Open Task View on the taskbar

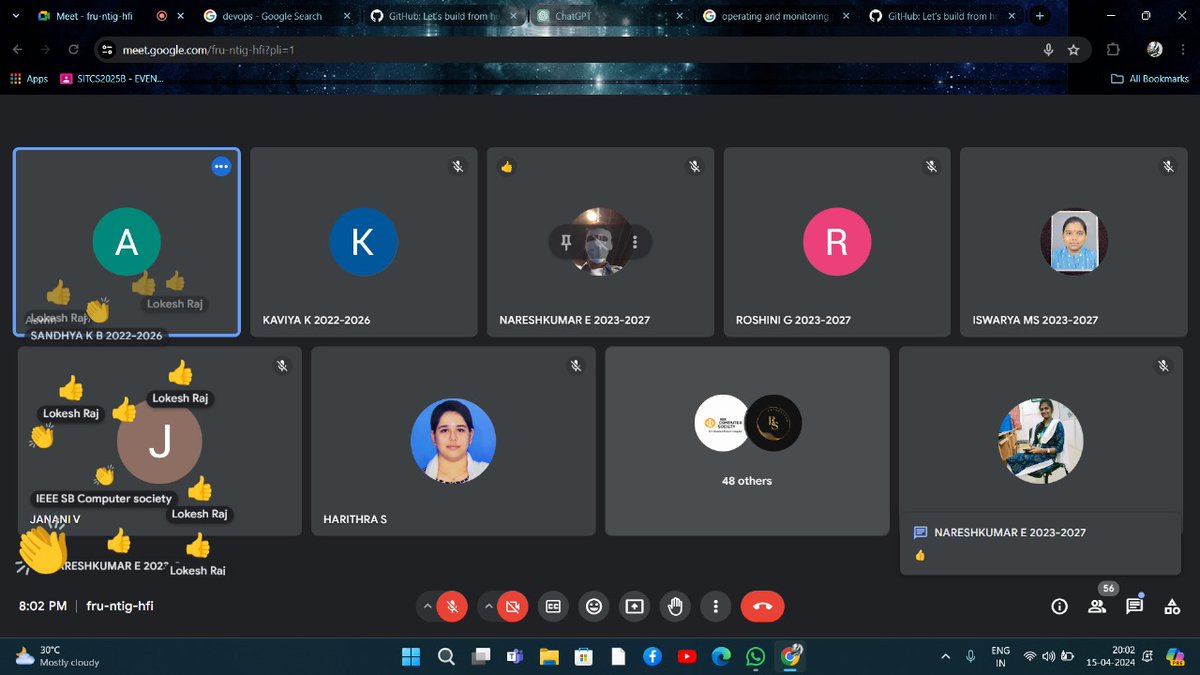click(x=481, y=656)
